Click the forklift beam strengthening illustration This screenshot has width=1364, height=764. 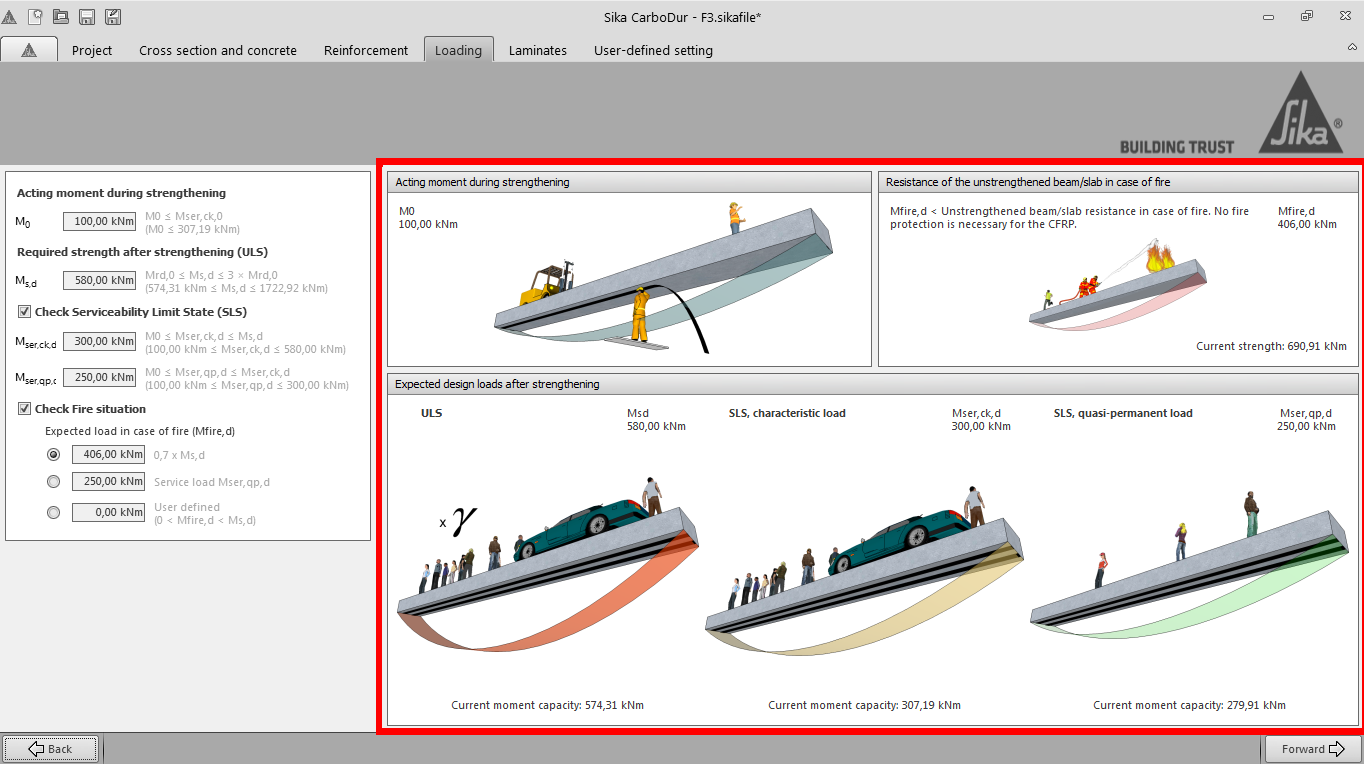pos(666,280)
